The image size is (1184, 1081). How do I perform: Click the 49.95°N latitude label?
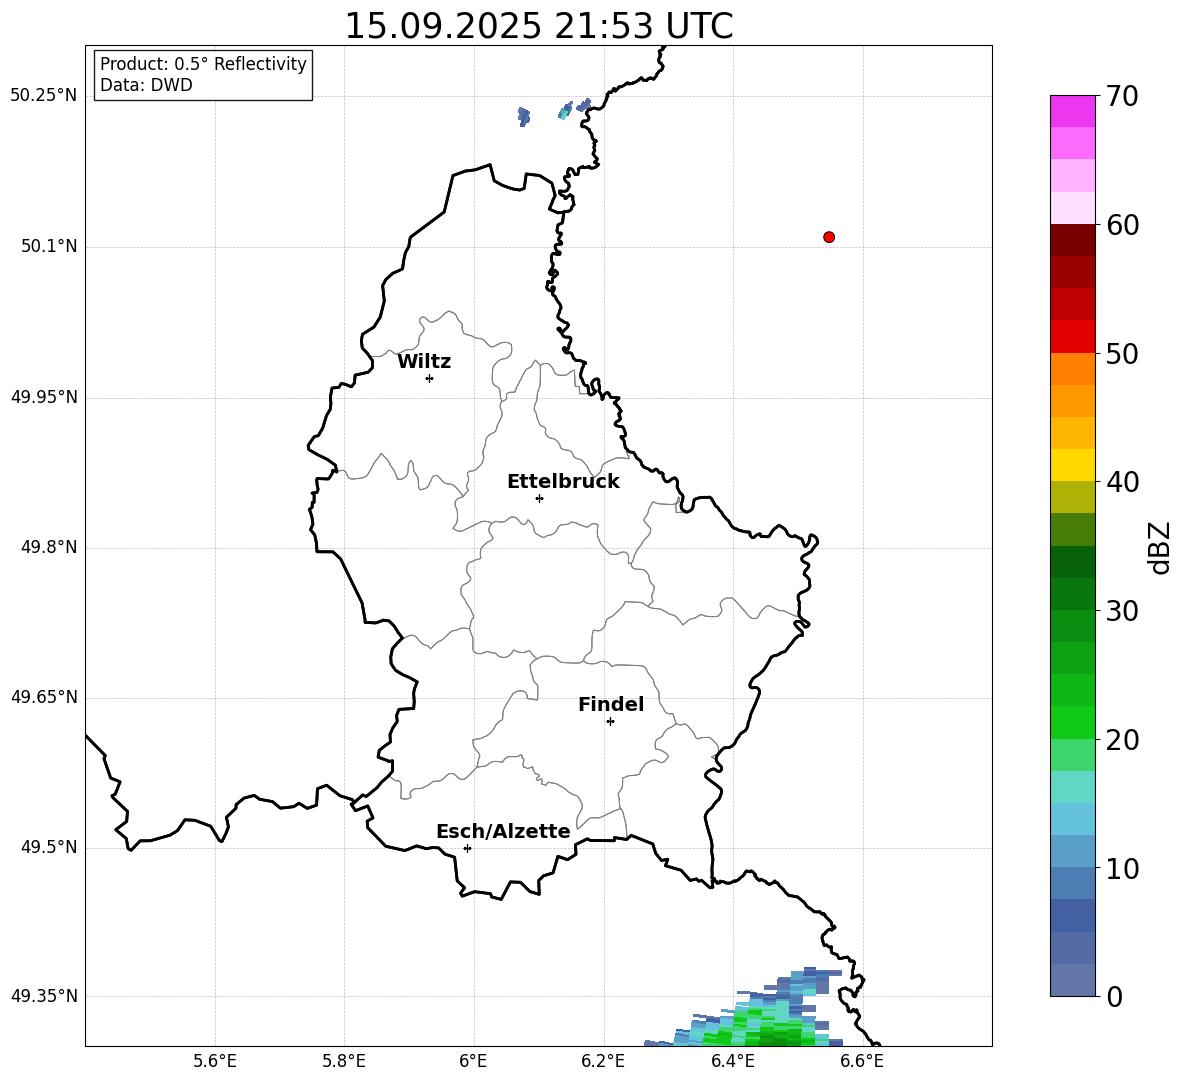click(44, 397)
